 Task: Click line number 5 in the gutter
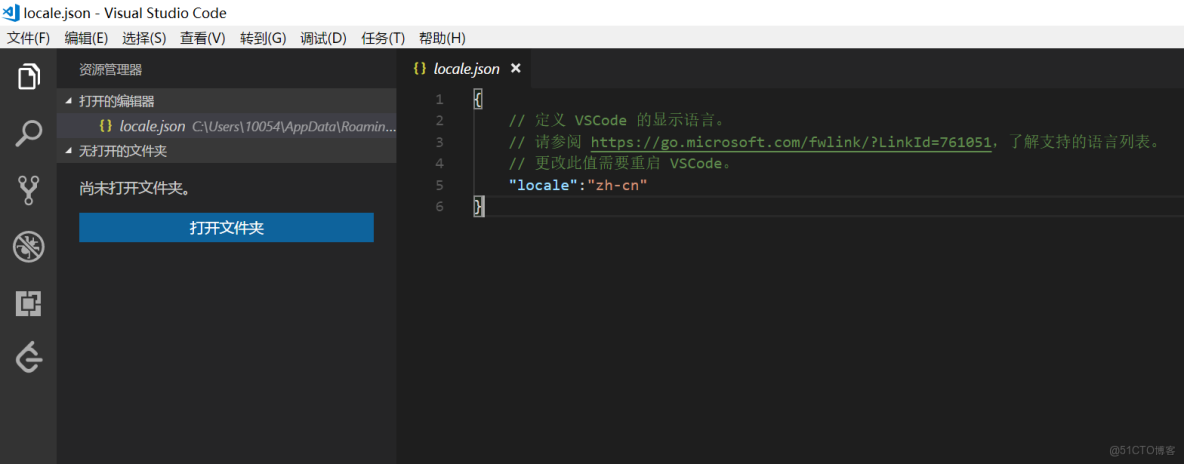[440, 184]
